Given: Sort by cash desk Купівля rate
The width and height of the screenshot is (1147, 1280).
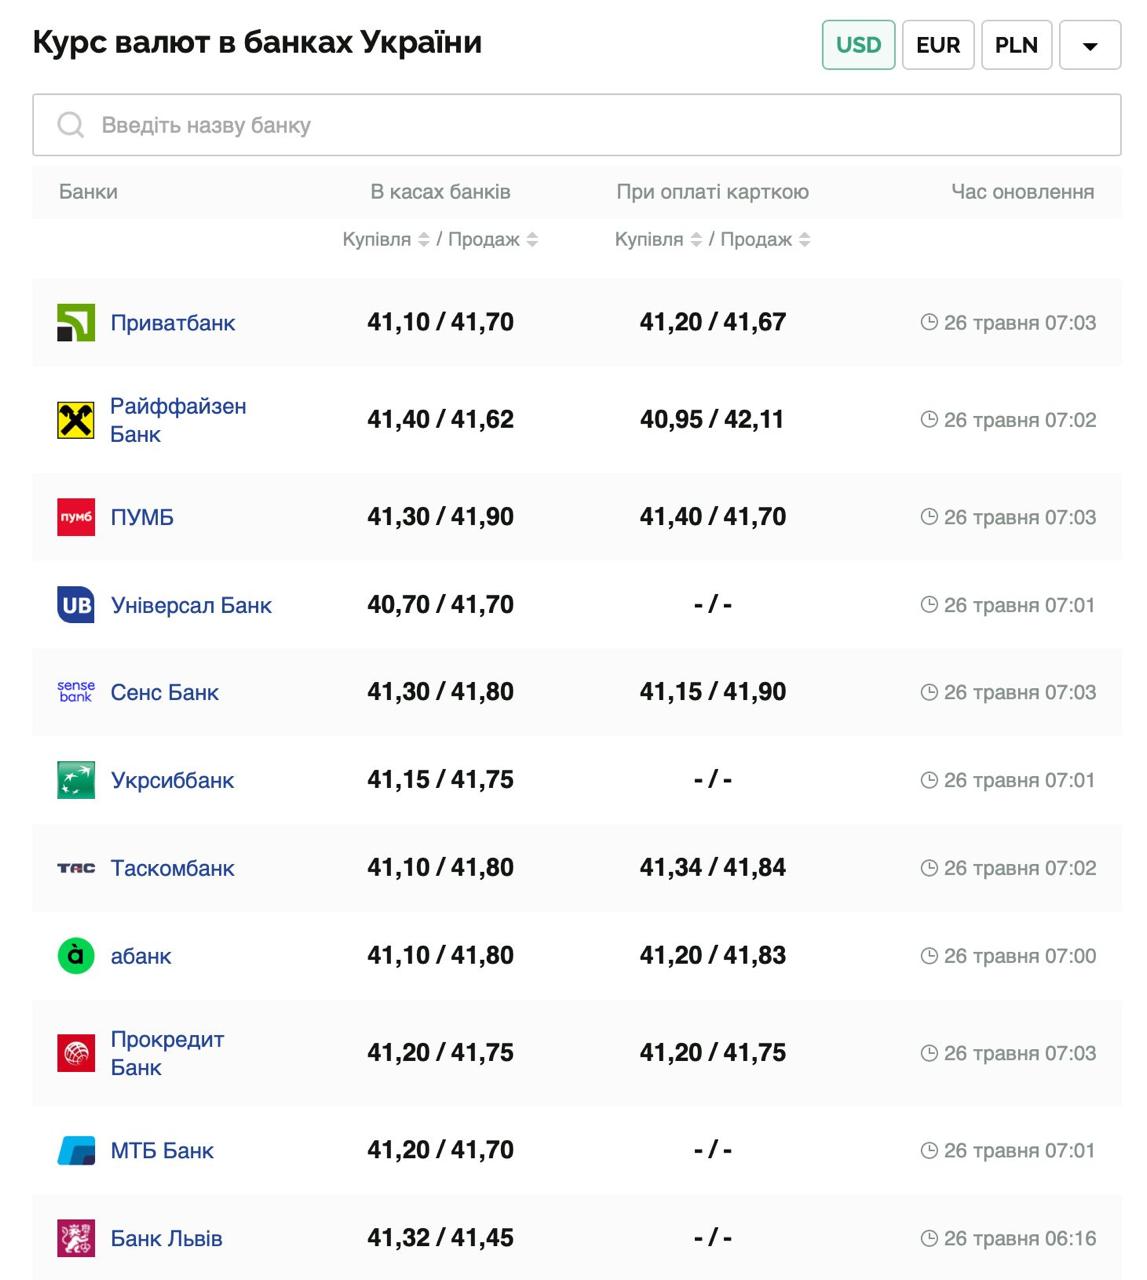Looking at the screenshot, I should (x=424, y=240).
